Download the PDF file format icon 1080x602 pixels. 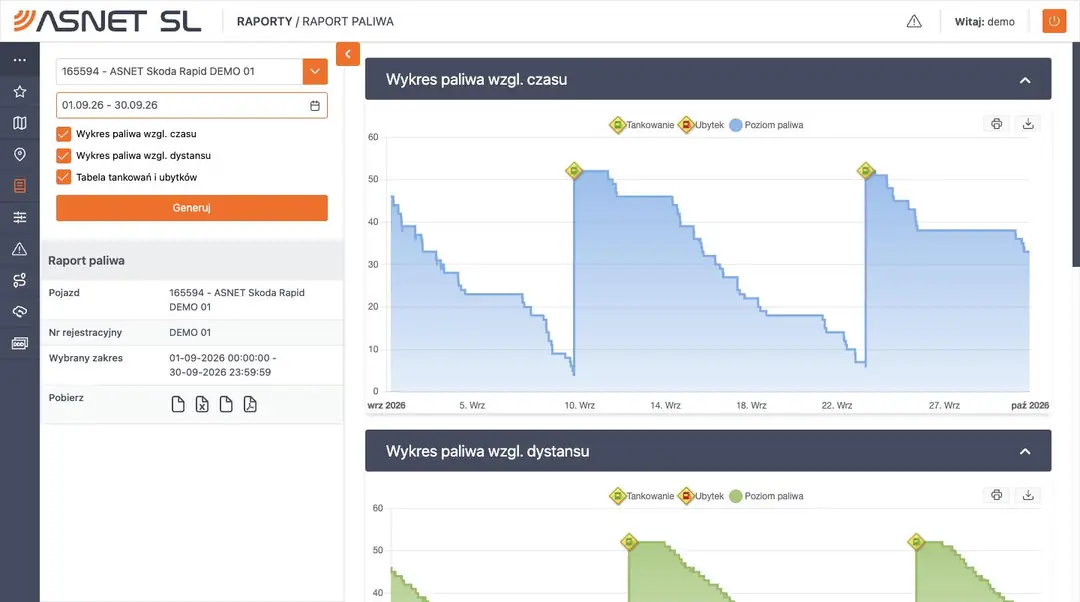pyautogui.click(x=250, y=404)
